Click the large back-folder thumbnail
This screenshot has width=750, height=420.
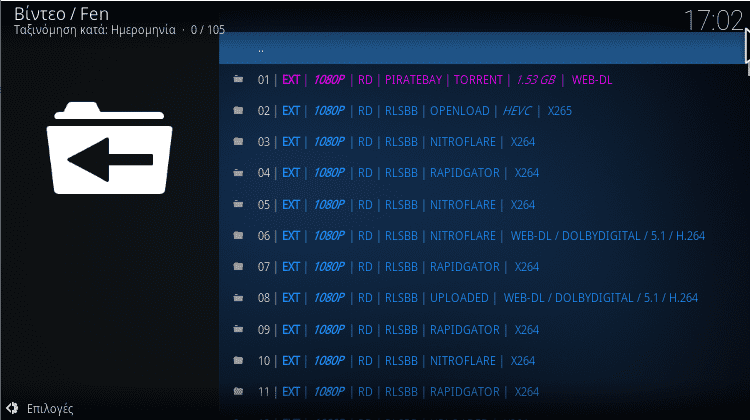click(x=110, y=148)
